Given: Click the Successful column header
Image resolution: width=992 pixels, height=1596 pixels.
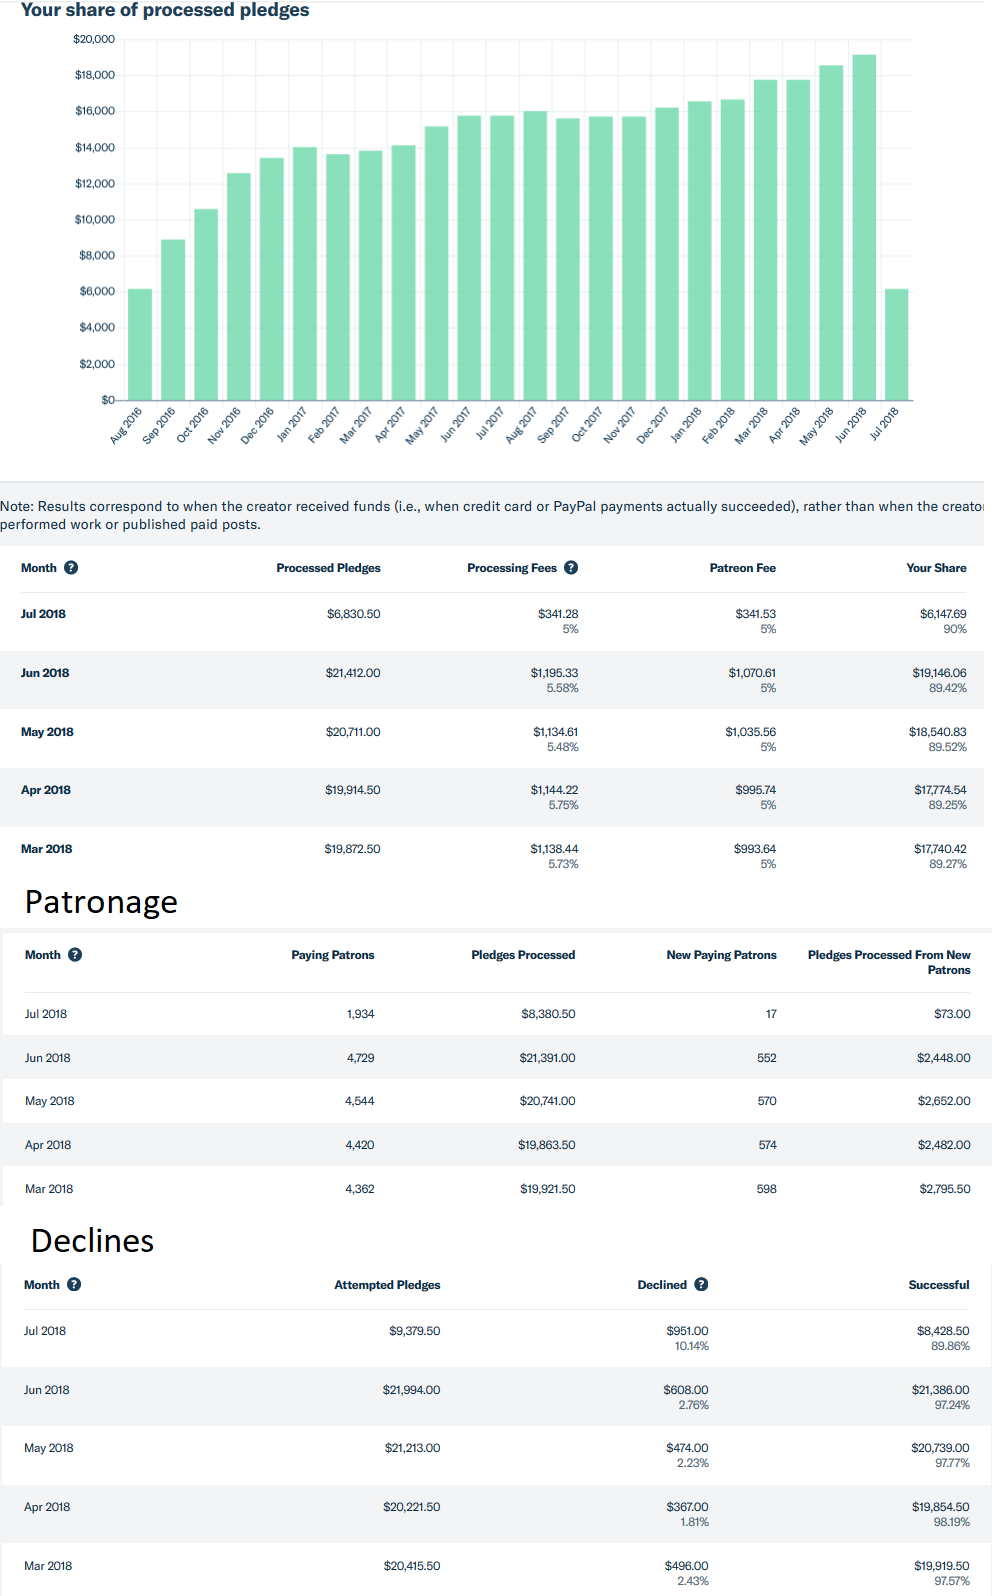Looking at the screenshot, I should pyautogui.click(x=938, y=1285).
